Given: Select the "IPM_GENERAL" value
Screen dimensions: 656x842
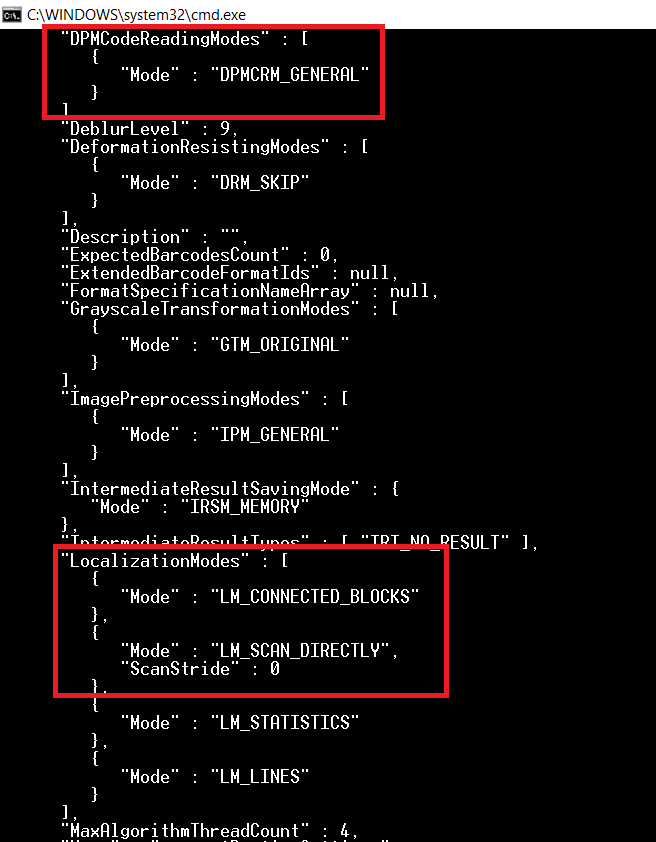Looking at the screenshot, I should click(275, 434).
